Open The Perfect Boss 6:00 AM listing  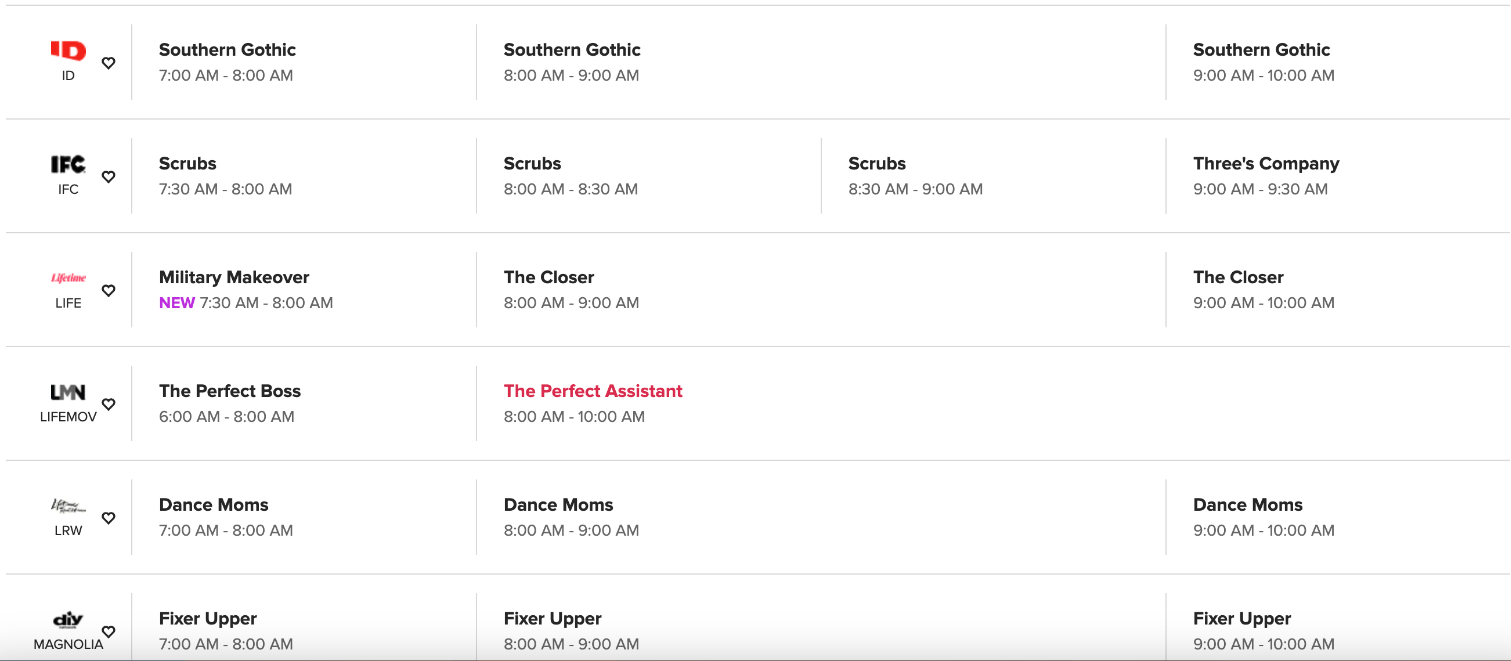point(230,391)
